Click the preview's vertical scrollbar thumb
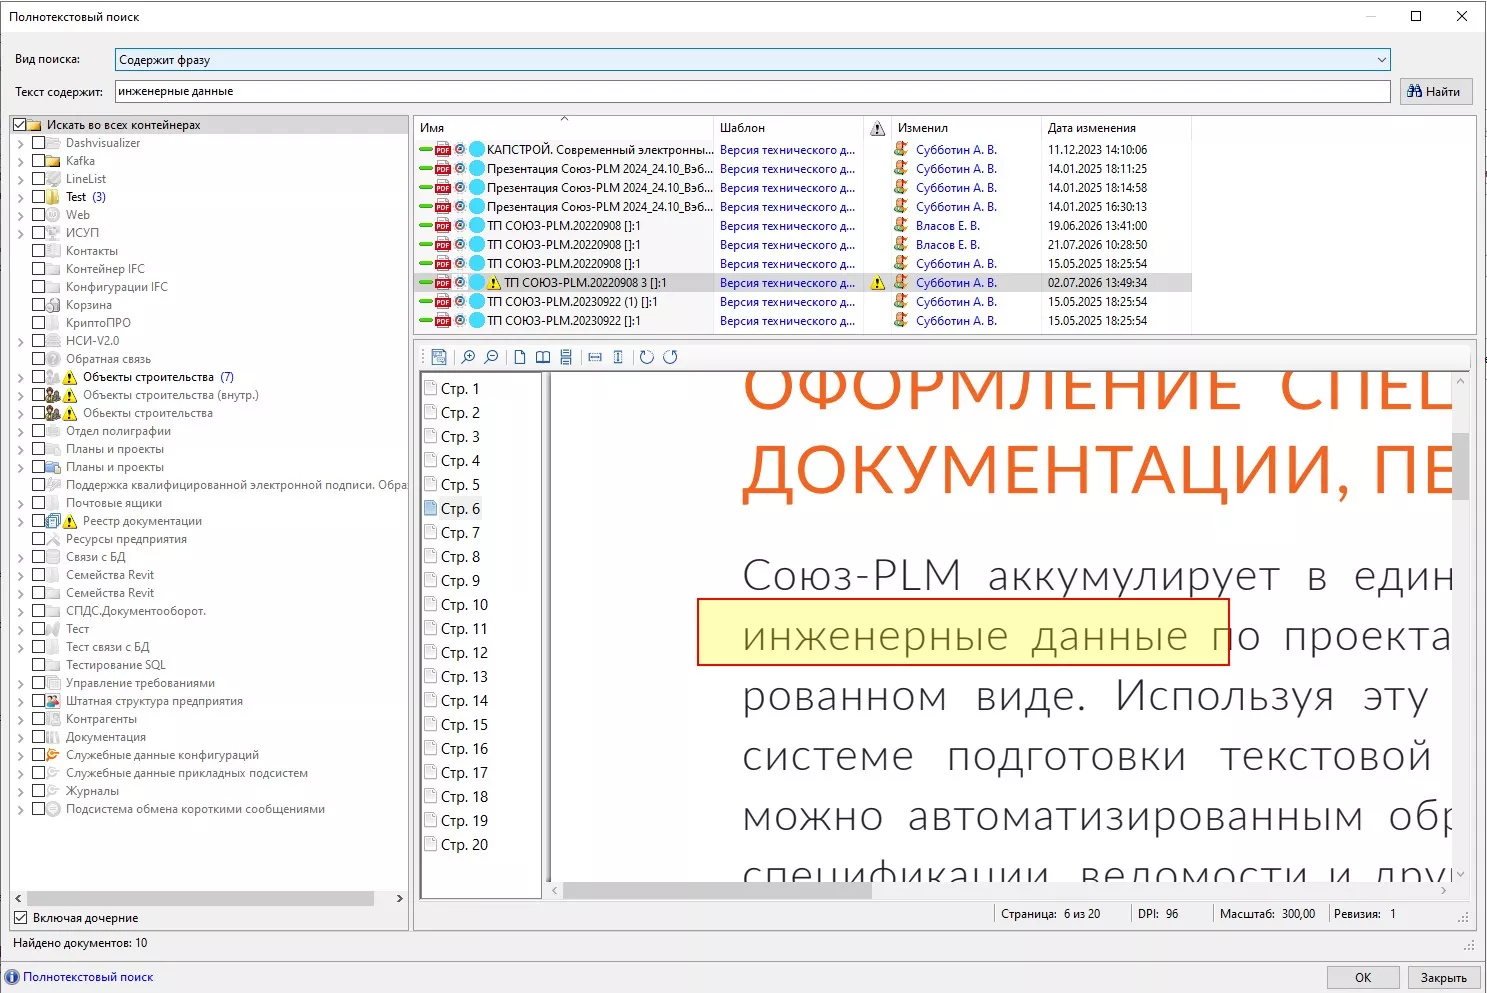The width and height of the screenshot is (1487, 993). click(1461, 466)
